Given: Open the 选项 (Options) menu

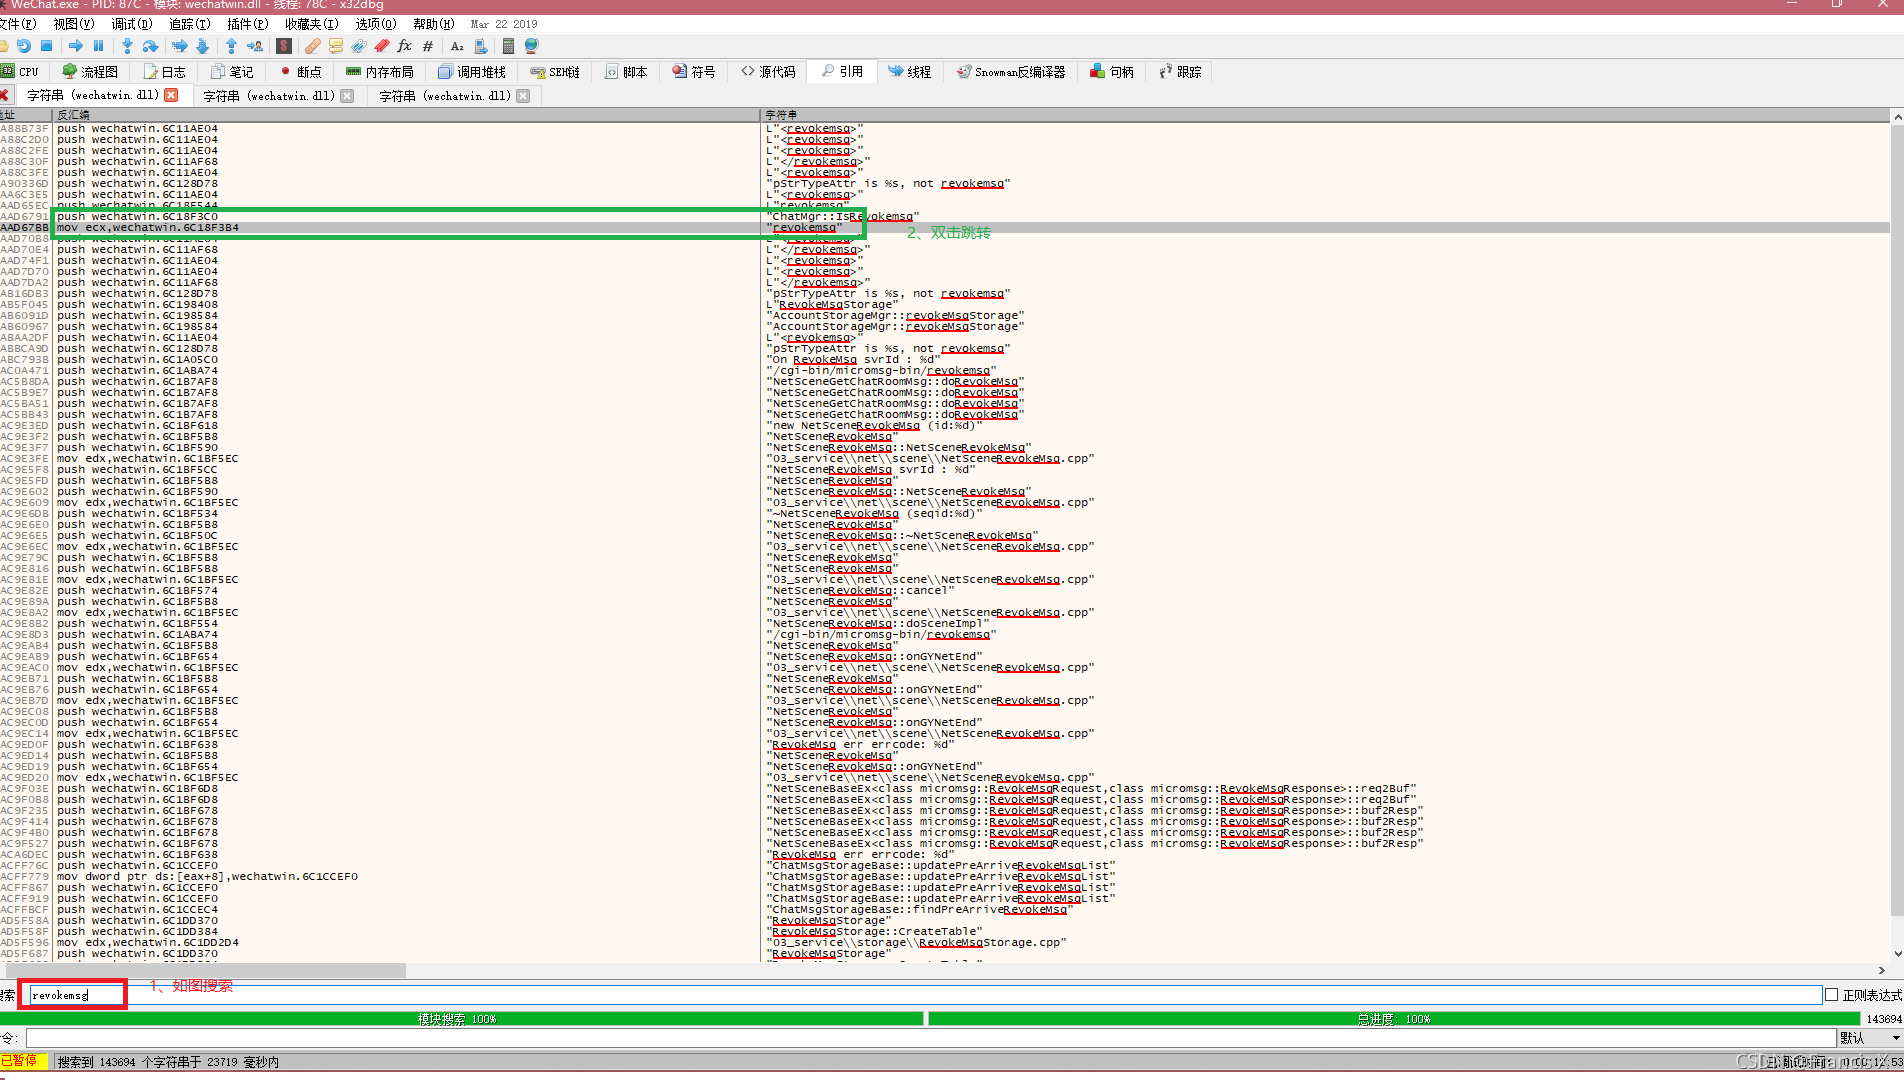Looking at the screenshot, I should pos(376,24).
